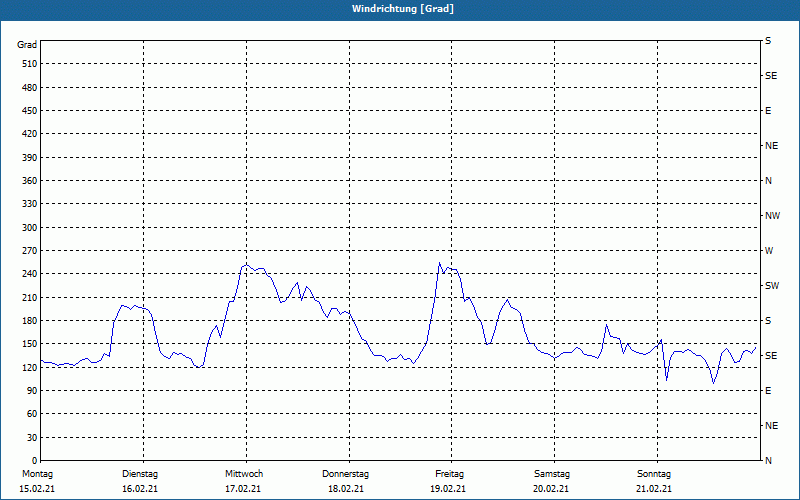Click the y-axis value 0
The height and width of the screenshot is (500, 800).
35,461
